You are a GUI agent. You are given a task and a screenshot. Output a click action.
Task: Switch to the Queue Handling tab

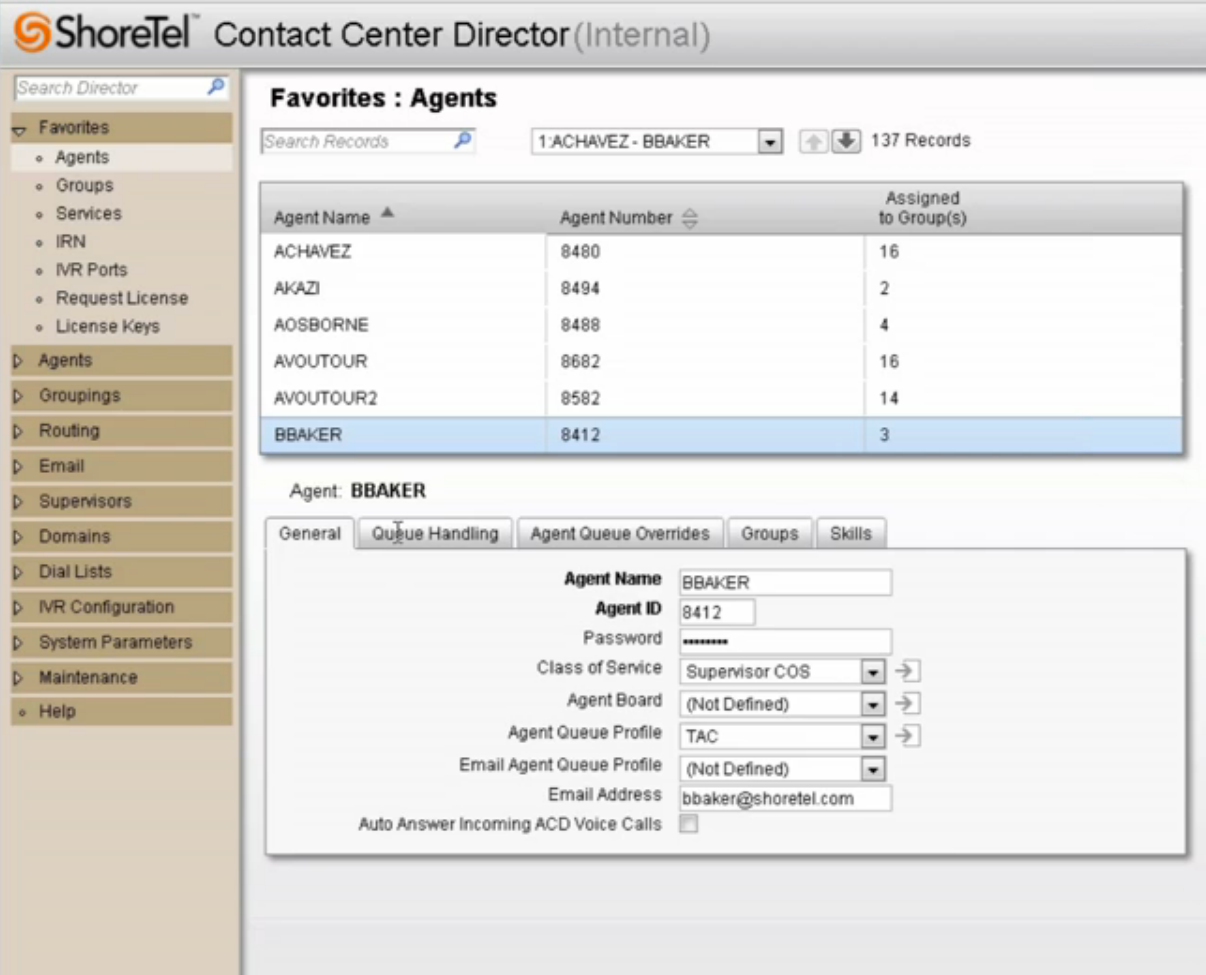[435, 534]
